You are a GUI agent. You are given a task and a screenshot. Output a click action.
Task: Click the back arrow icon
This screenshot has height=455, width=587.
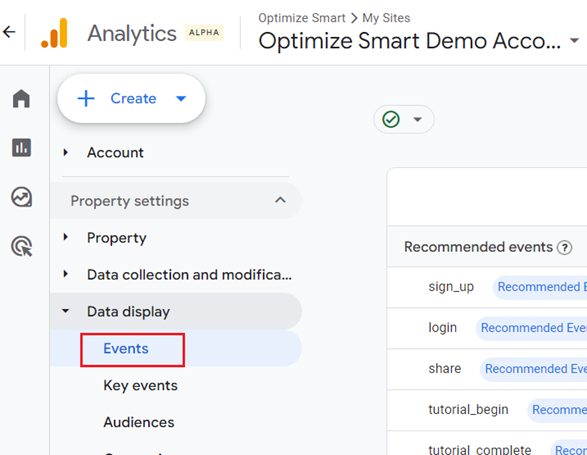coord(9,32)
